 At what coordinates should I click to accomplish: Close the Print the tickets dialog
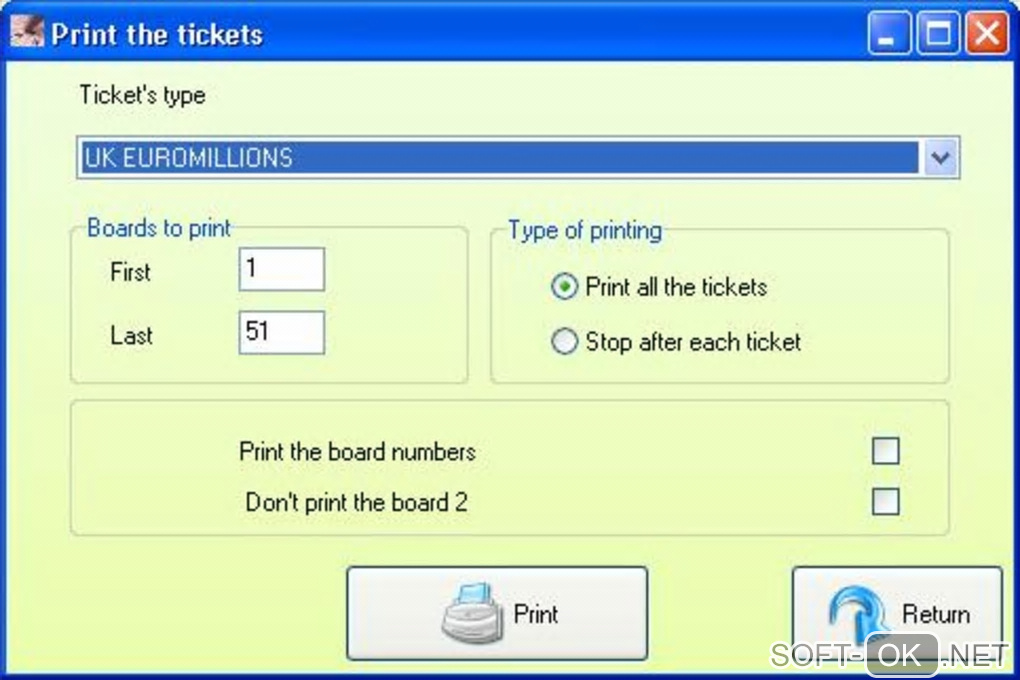(987, 35)
